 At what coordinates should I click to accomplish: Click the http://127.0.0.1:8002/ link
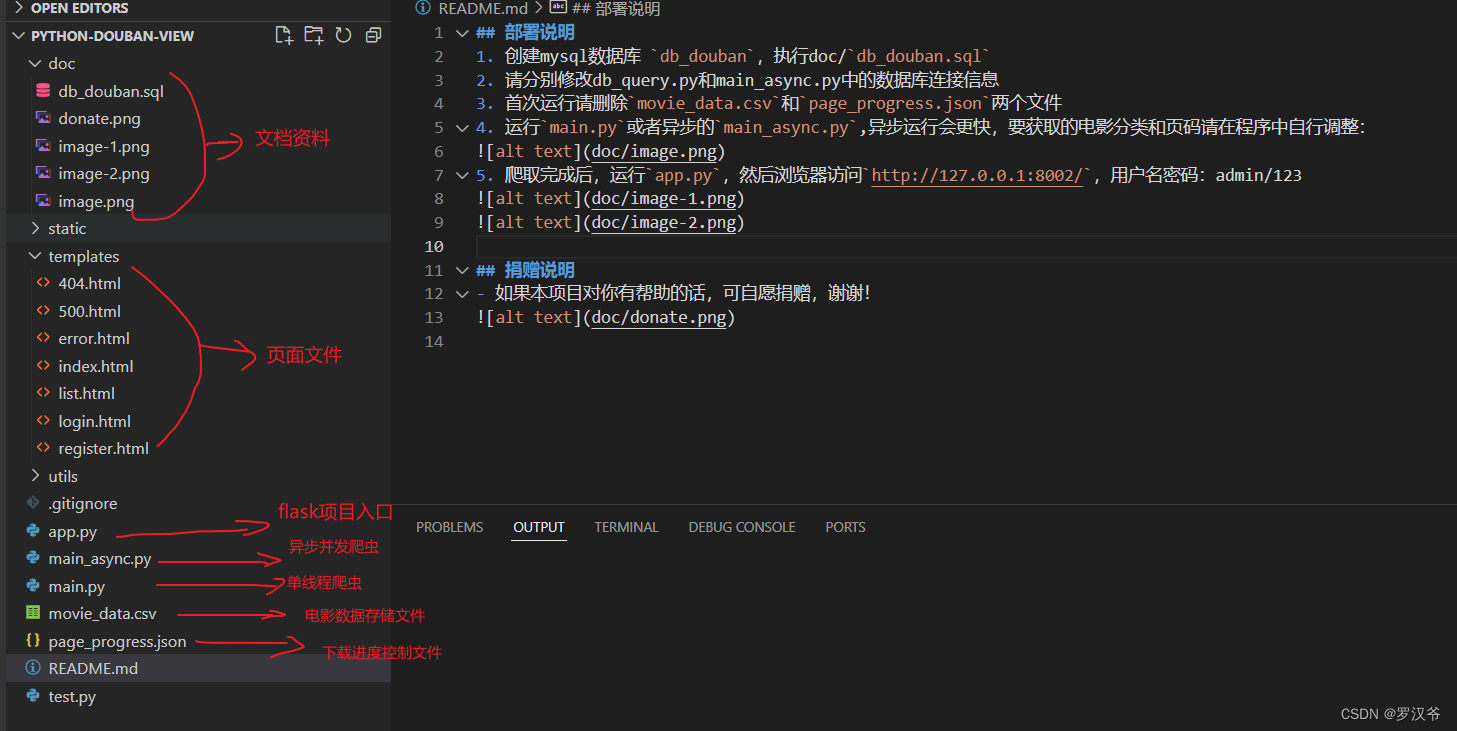point(978,176)
